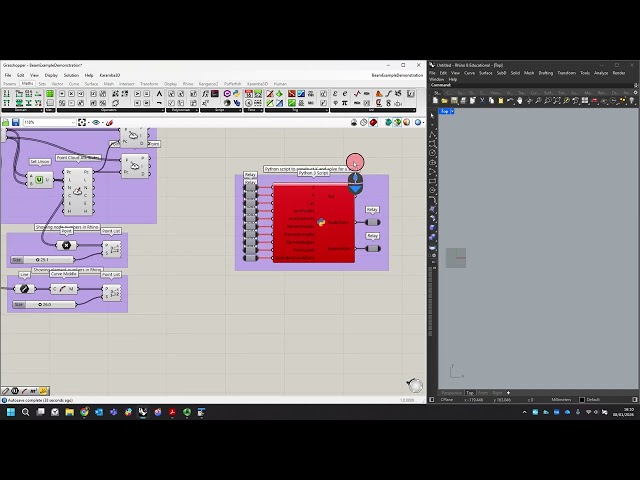This screenshot has width=640, height=480.
Task: Click the New file icon in the Rhino toolbar
Action: point(435,100)
